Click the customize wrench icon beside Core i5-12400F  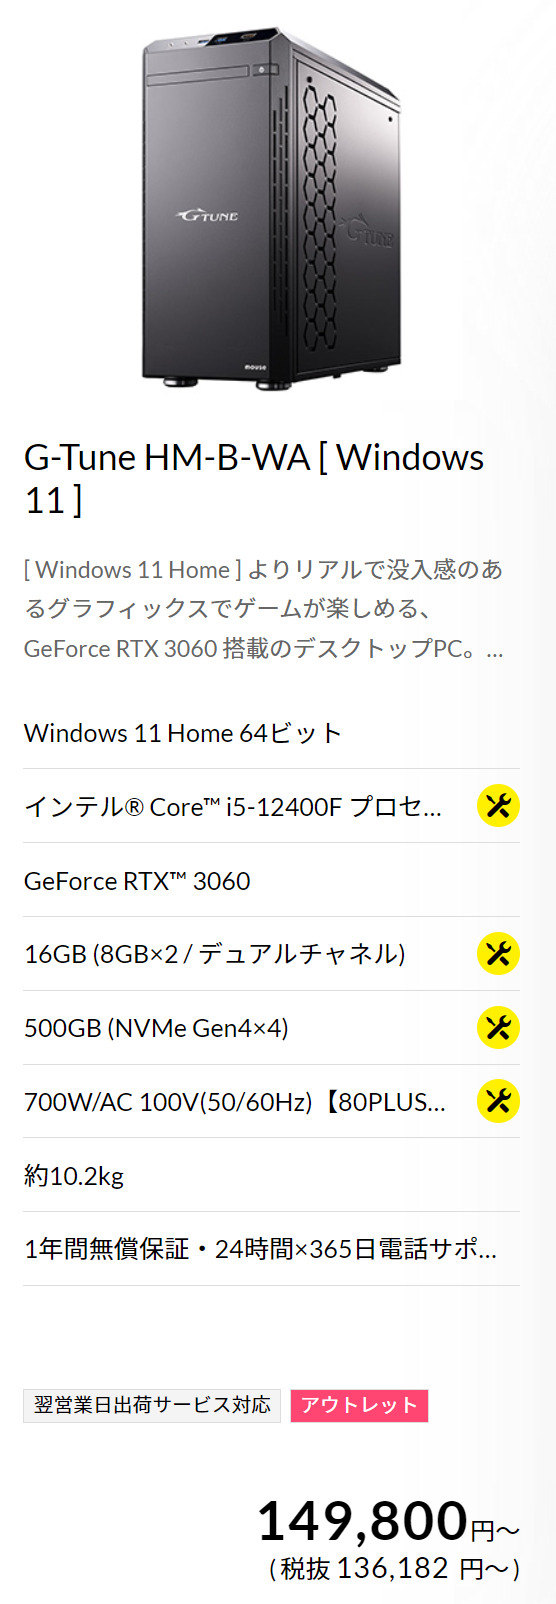tap(498, 806)
